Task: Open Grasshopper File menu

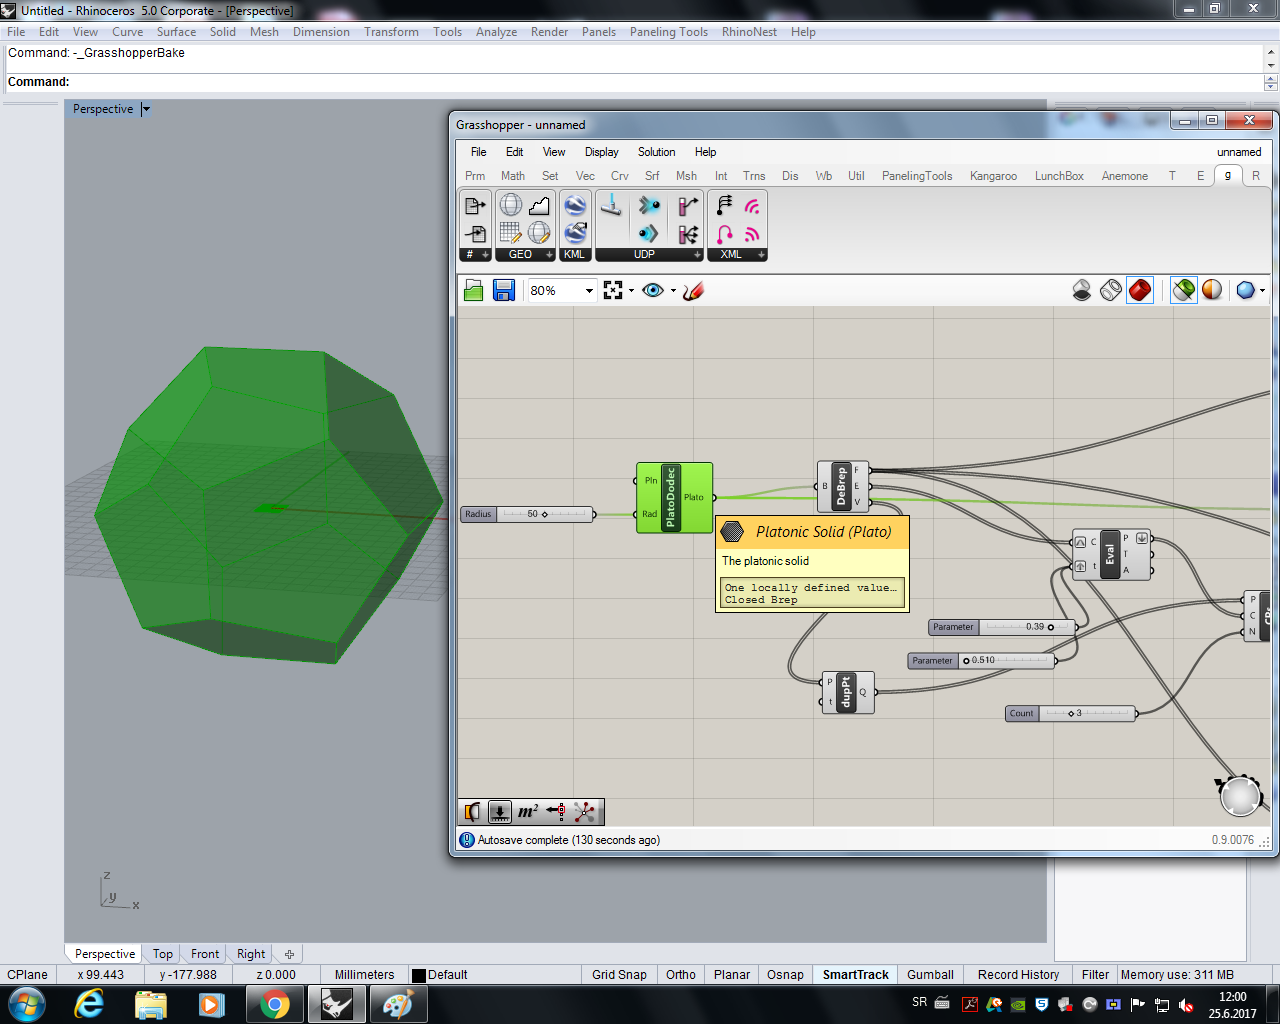Action: pyautogui.click(x=479, y=152)
